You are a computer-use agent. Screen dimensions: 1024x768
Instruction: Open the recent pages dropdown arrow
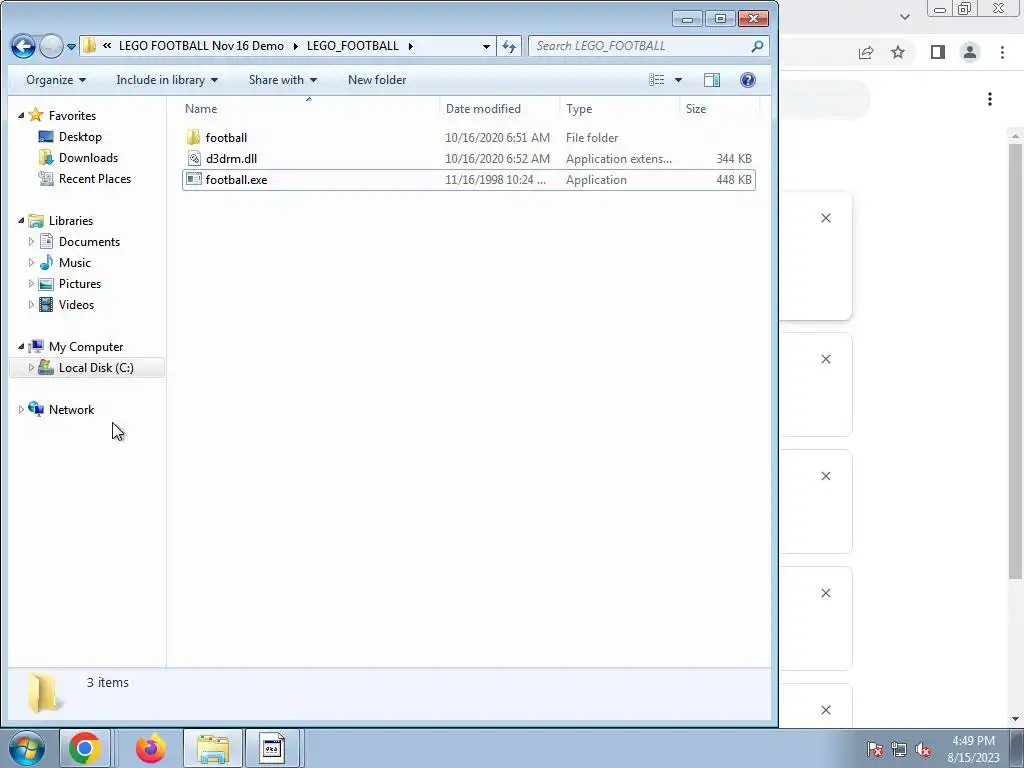click(x=71, y=47)
